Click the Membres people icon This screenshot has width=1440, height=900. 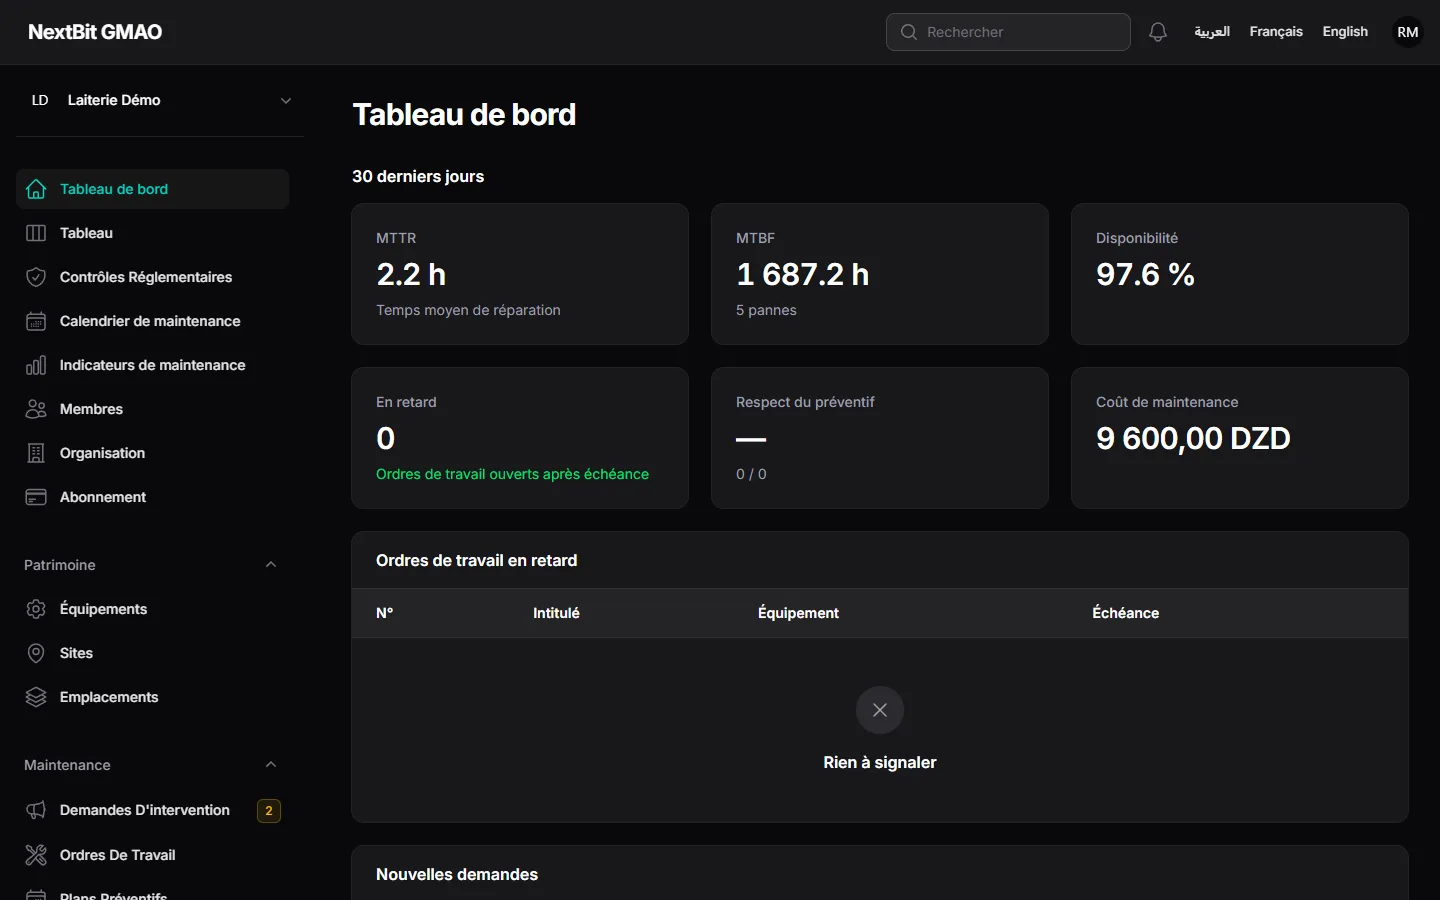(x=36, y=409)
